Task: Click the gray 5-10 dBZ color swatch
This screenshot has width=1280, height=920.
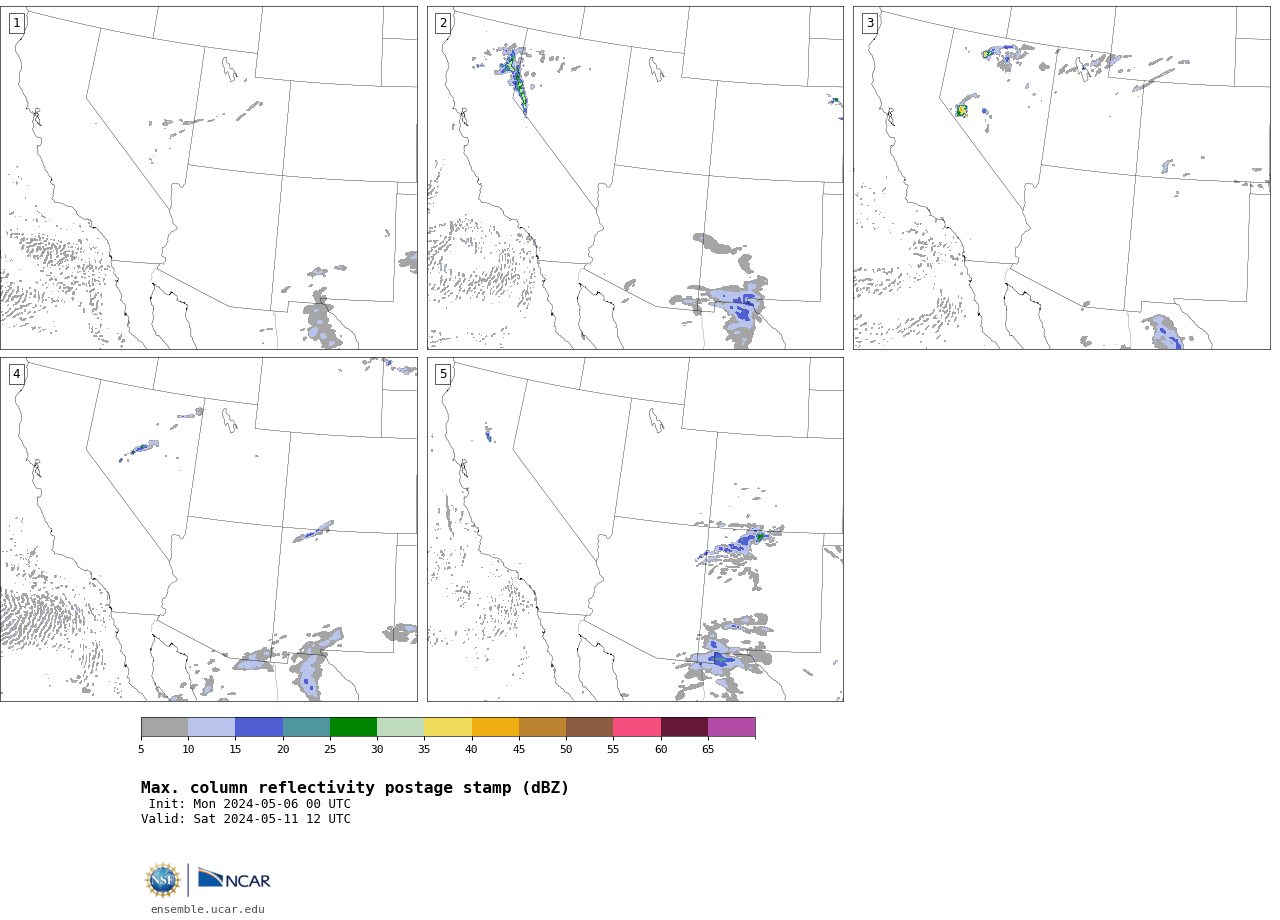Action: tap(164, 727)
